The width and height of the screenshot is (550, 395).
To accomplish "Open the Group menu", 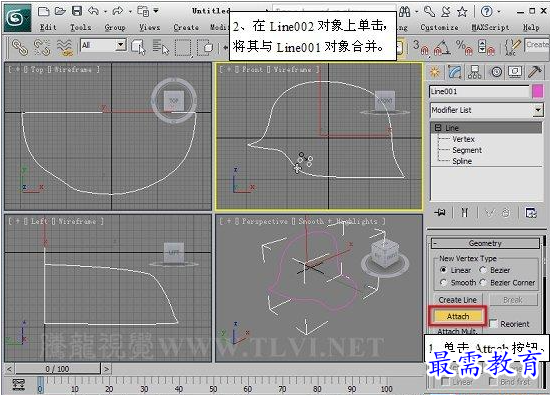I will (x=115, y=27).
